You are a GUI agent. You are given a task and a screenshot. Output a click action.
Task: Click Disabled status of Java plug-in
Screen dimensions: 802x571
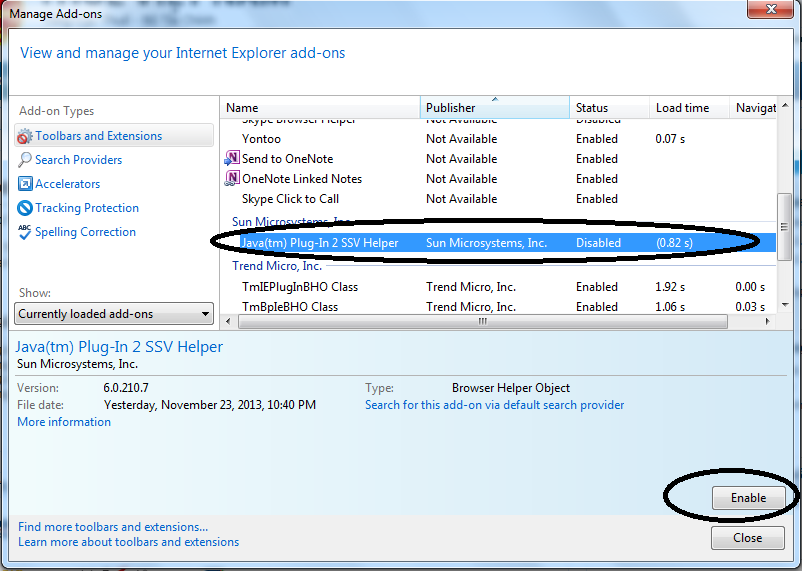(598, 243)
